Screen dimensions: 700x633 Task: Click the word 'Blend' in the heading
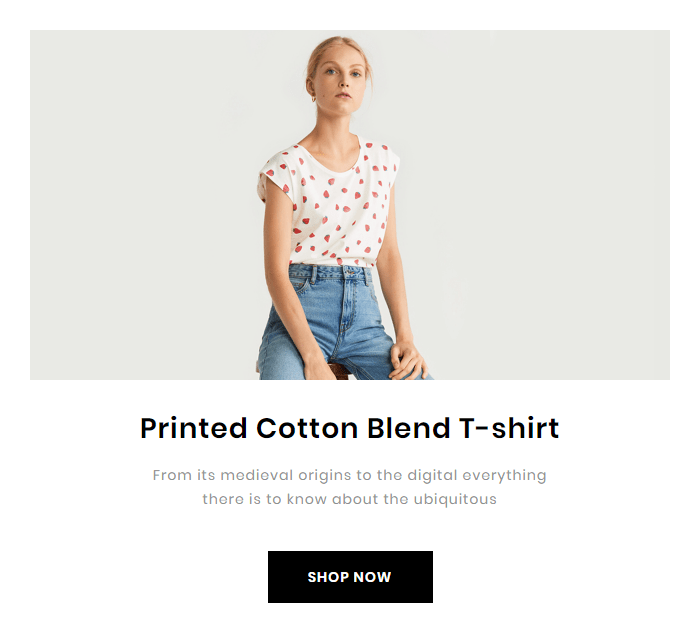pyautogui.click(x=408, y=428)
